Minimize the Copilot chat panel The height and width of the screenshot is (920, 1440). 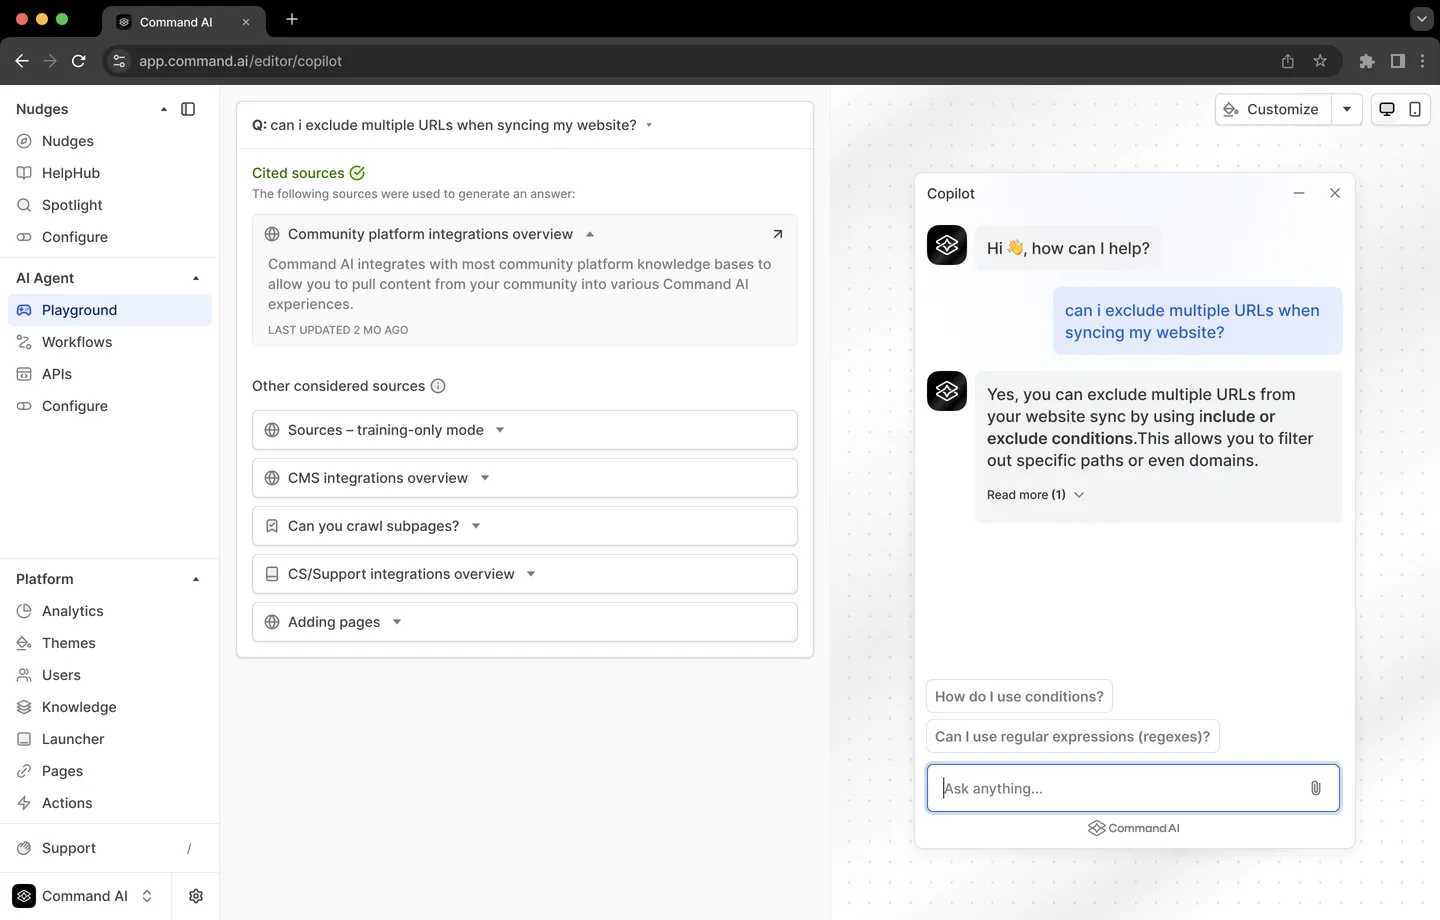[1299, 193]
